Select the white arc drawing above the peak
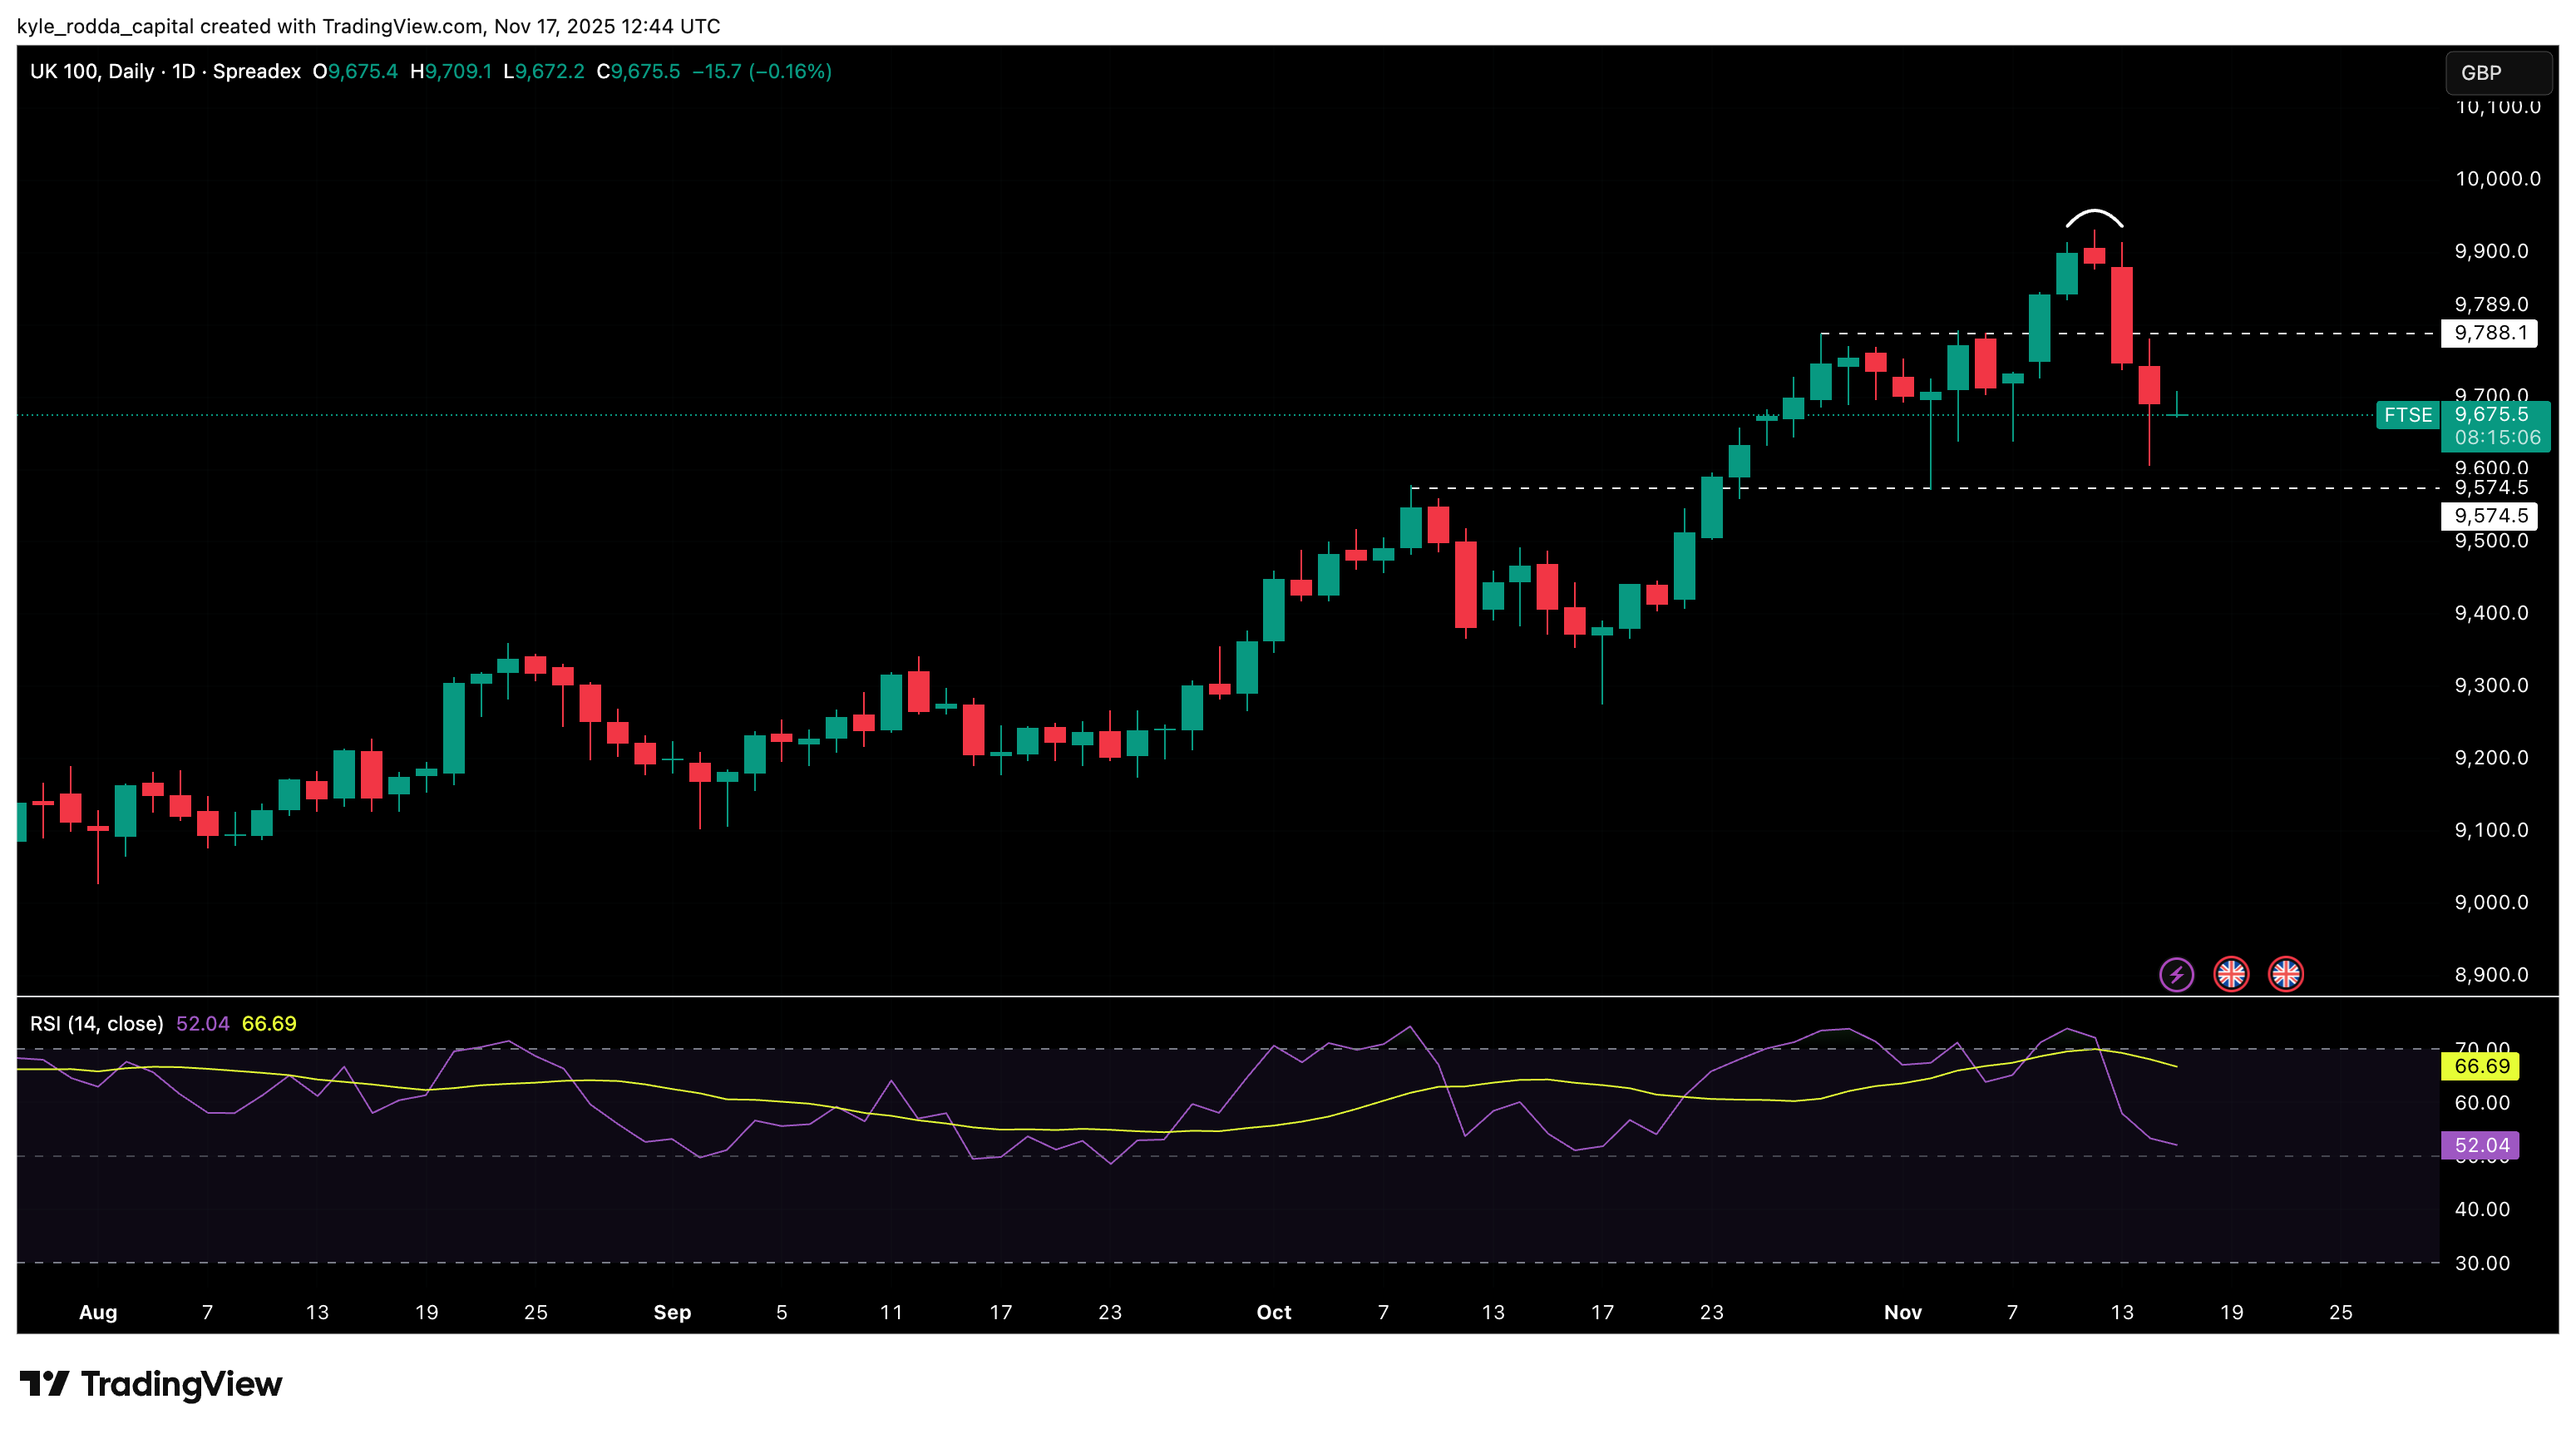Viewport: 2576px width, 1434px height. point(2094,213)
